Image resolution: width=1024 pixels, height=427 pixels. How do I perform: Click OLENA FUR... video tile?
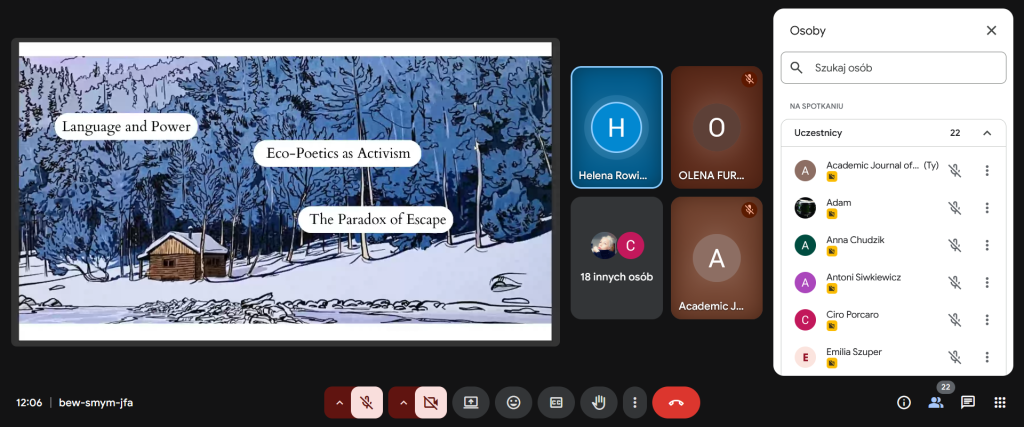click(716, 127)
